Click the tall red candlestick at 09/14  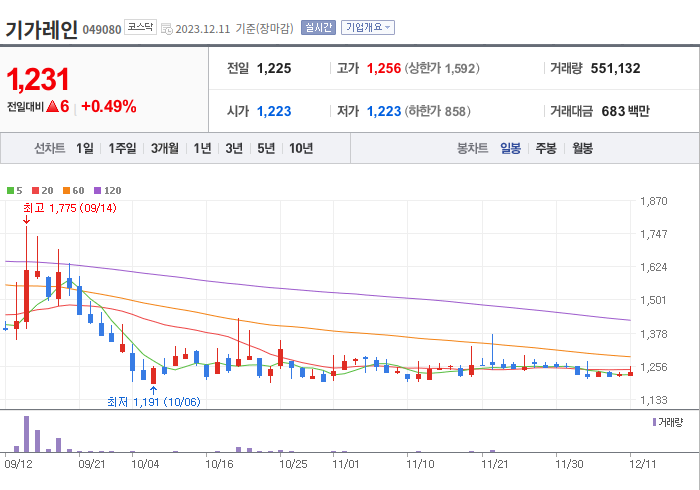pos(26,296)
